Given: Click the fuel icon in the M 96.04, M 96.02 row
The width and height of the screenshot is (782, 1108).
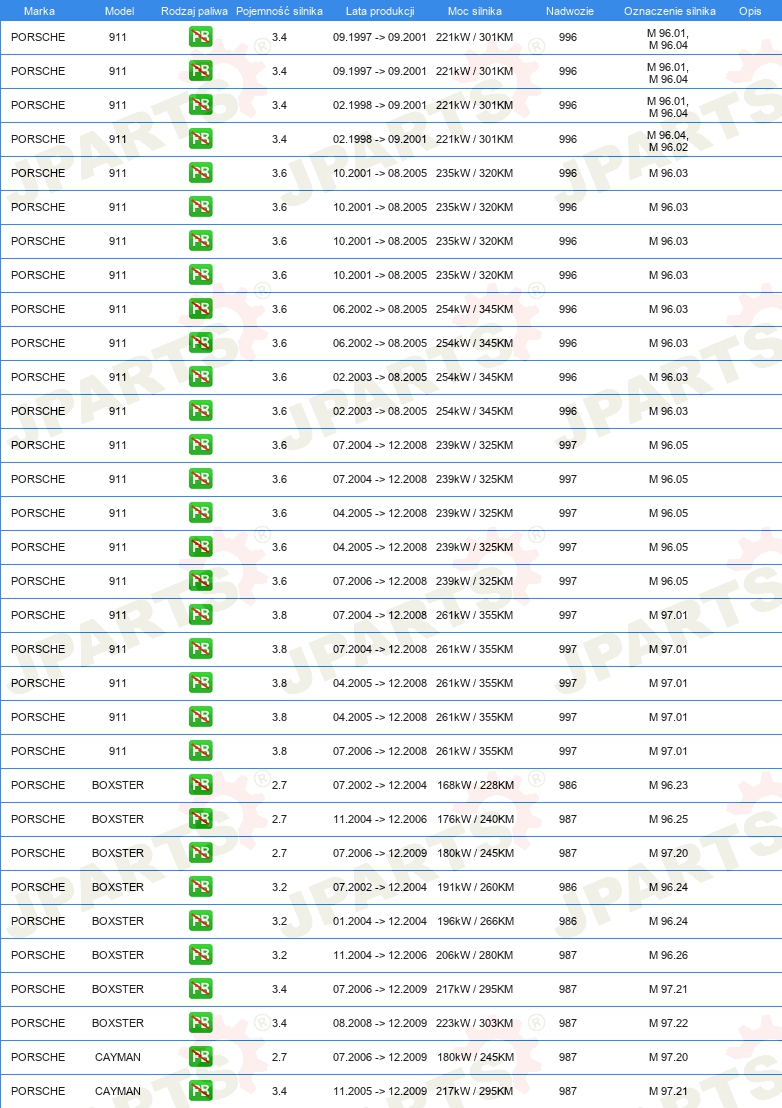Looking at the screenshot, I should coord(201,139).
